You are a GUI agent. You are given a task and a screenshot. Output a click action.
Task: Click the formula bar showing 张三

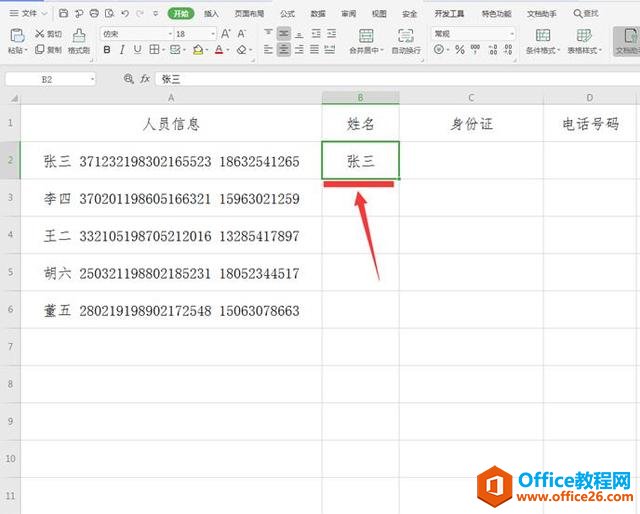[x=396, y=79]
